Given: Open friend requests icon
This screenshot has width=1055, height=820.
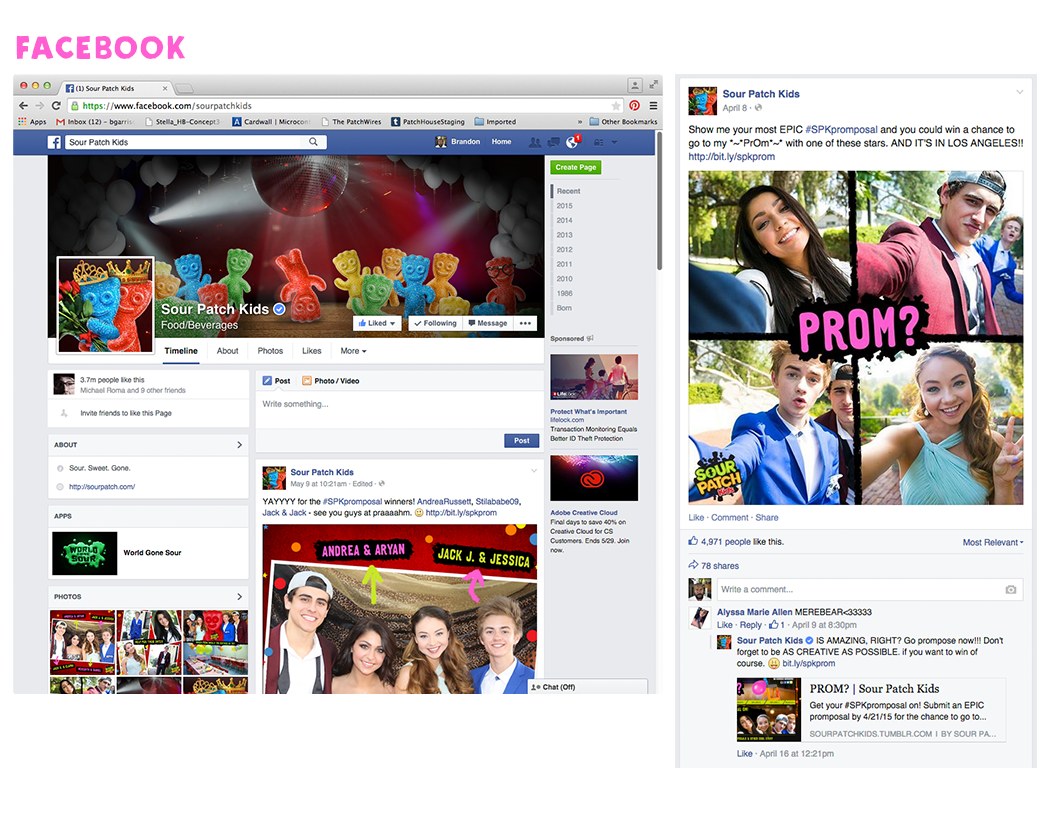Looking at the screenshot, I should [x=535, y=142].
